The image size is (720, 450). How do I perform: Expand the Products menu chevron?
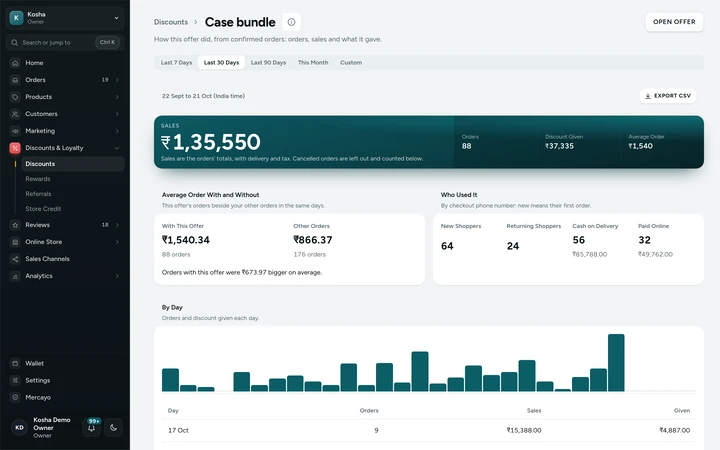pyautogui.click(x=117, y=97)
